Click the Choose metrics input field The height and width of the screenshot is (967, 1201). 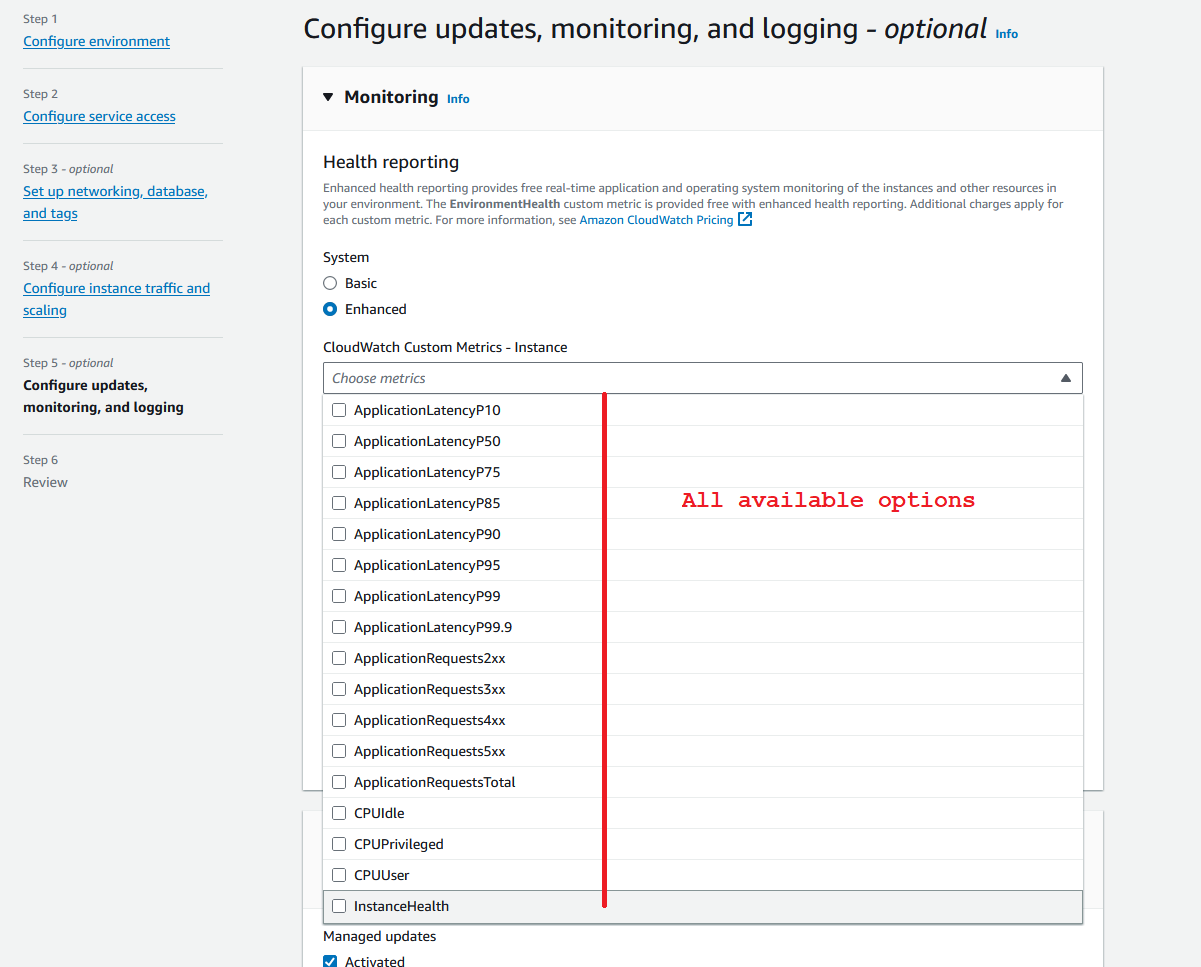pyautogui.click(x=690, y=378)
